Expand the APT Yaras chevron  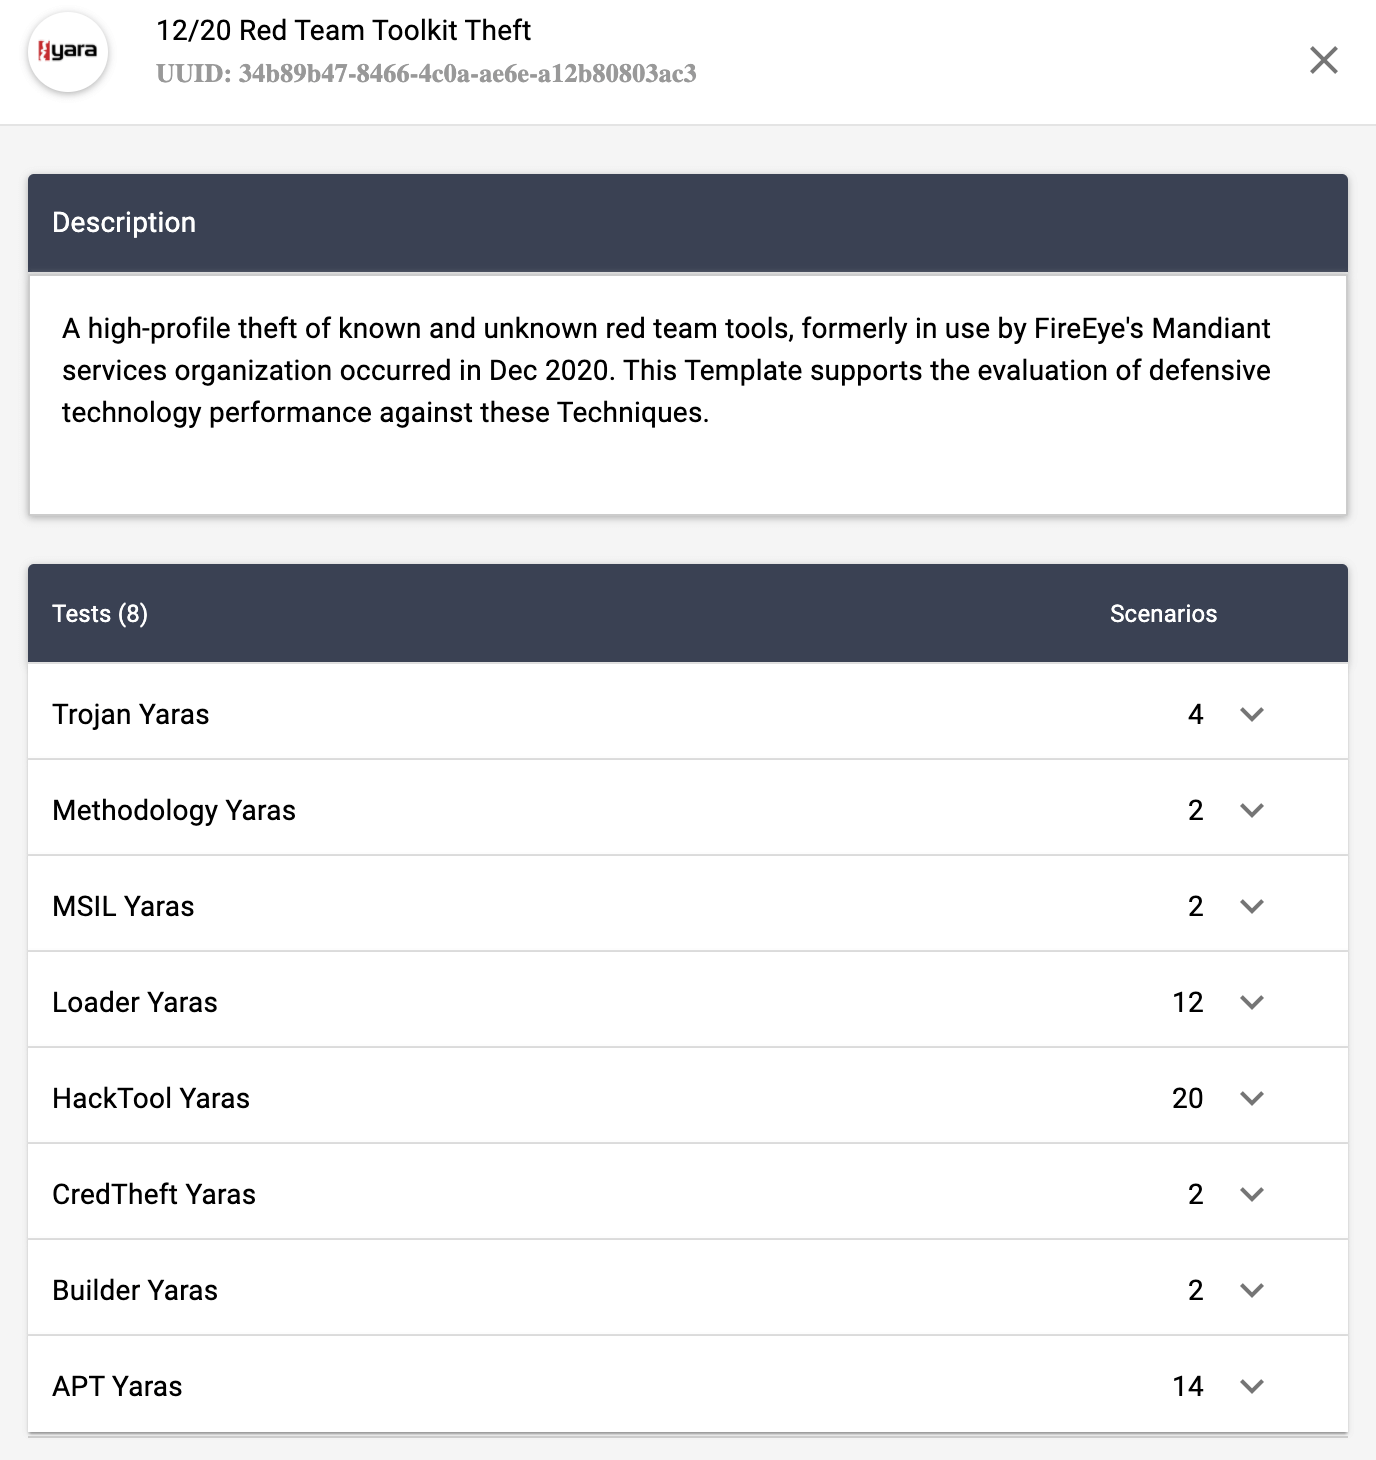[x=1252, y=1386]
